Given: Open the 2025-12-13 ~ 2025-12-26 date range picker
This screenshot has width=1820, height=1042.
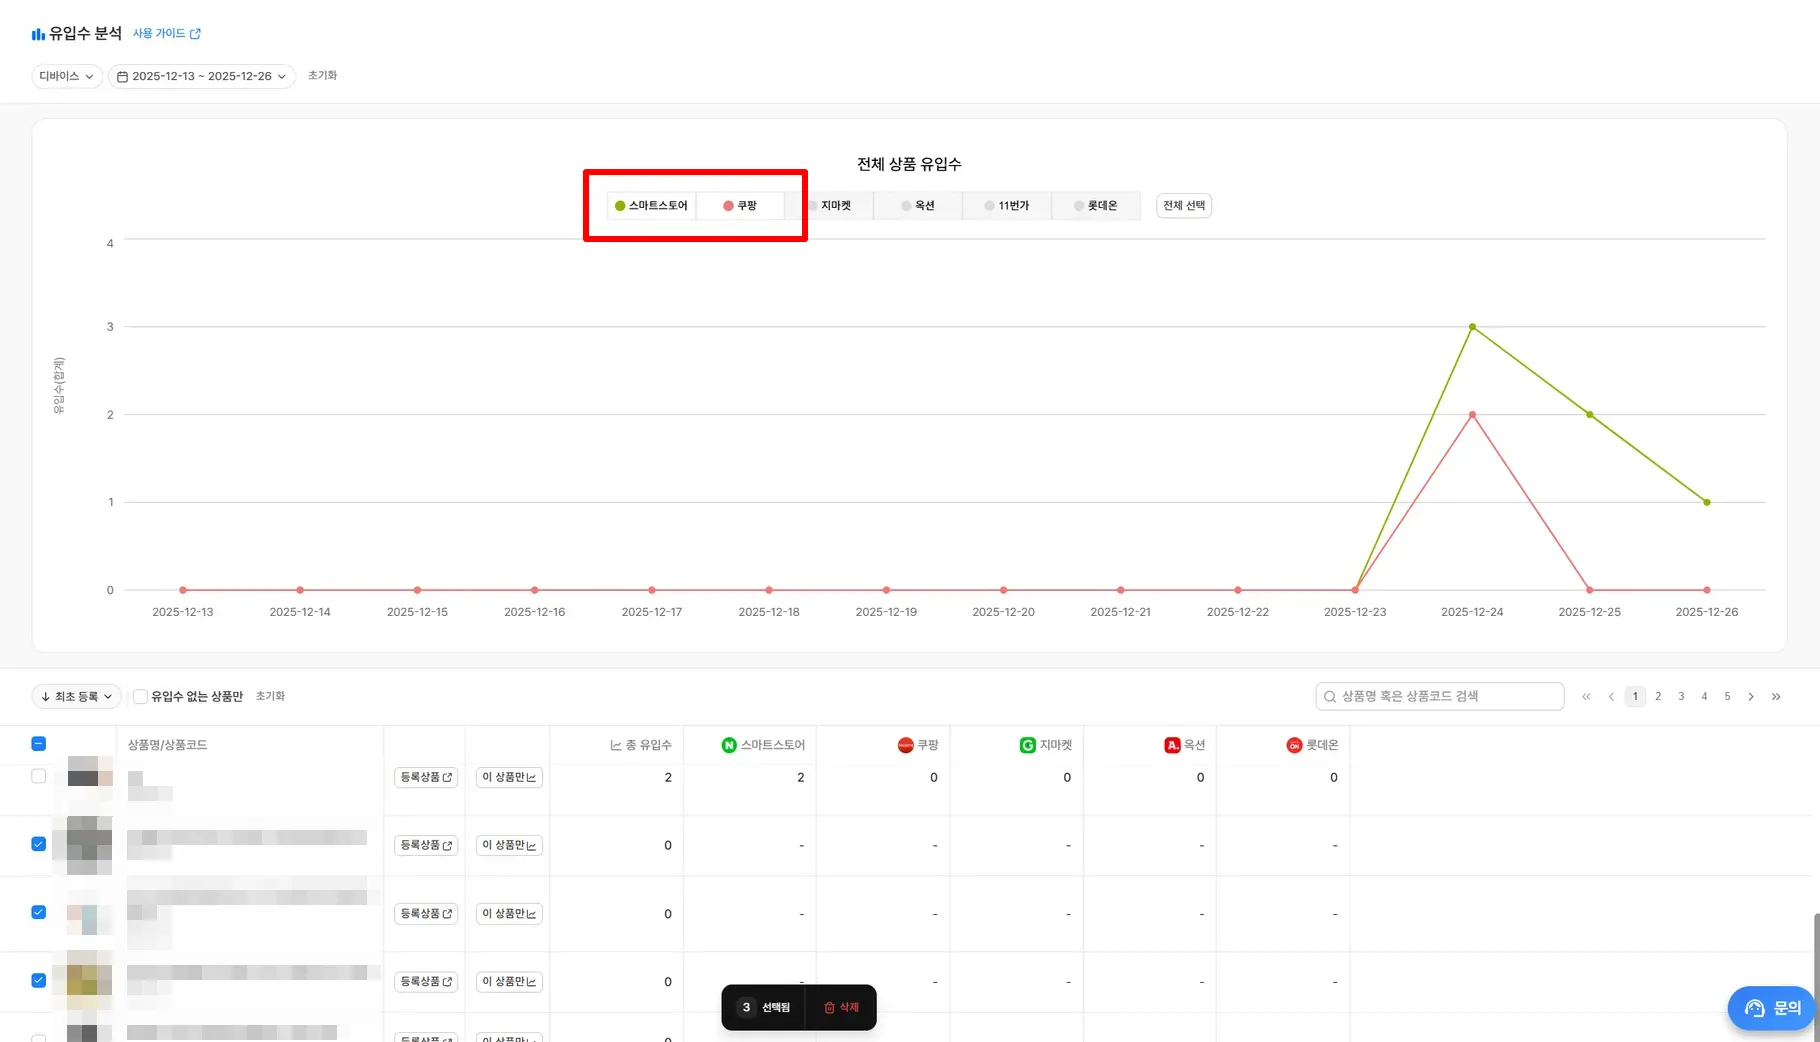Looking at the screenshot, I should click(202, 76).
